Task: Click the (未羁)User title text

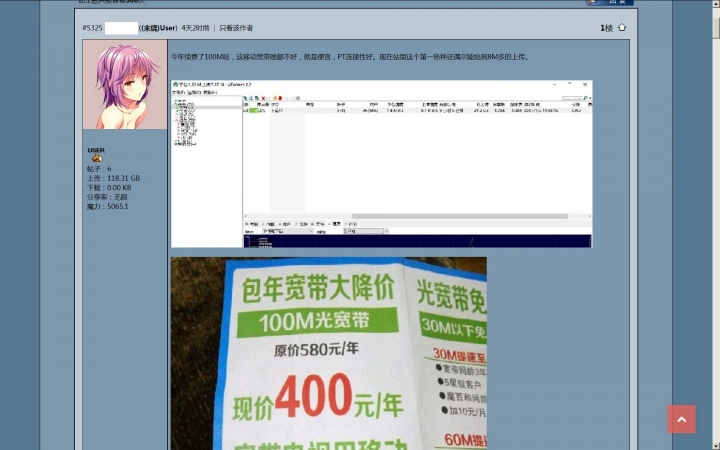Action: [x=158, y=28]
